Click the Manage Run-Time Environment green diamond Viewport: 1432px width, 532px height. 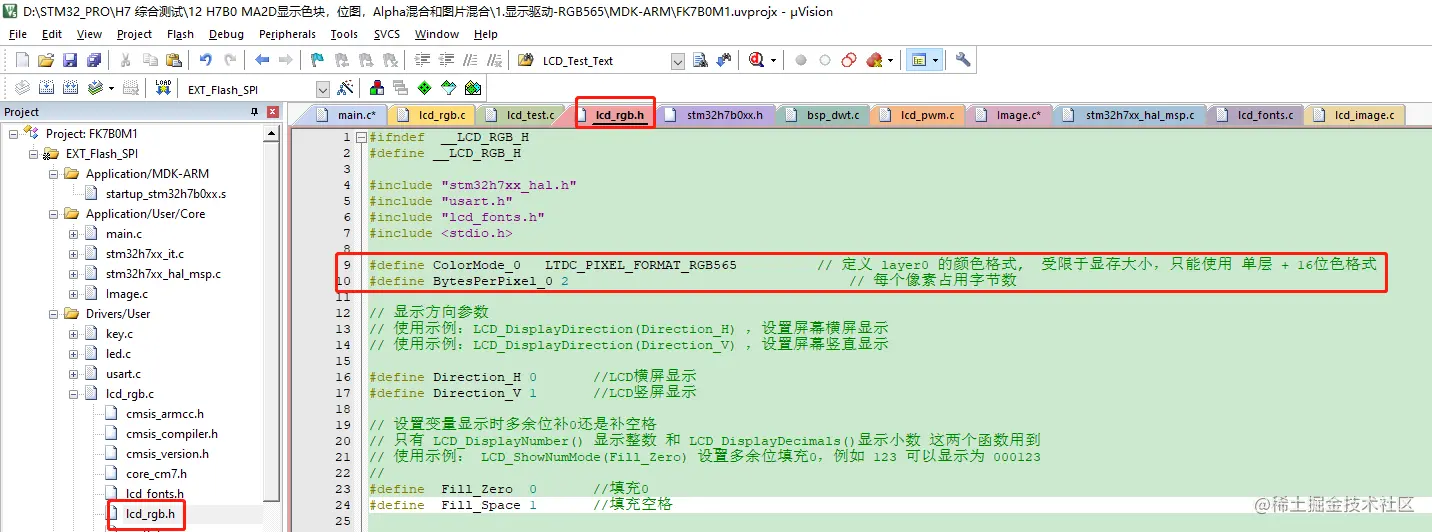425,88
